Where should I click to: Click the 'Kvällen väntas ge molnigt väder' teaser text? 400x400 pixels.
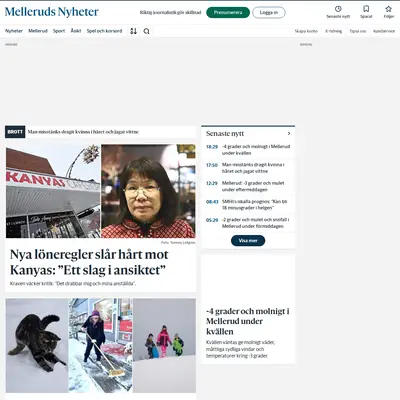(x=240, y=349)
